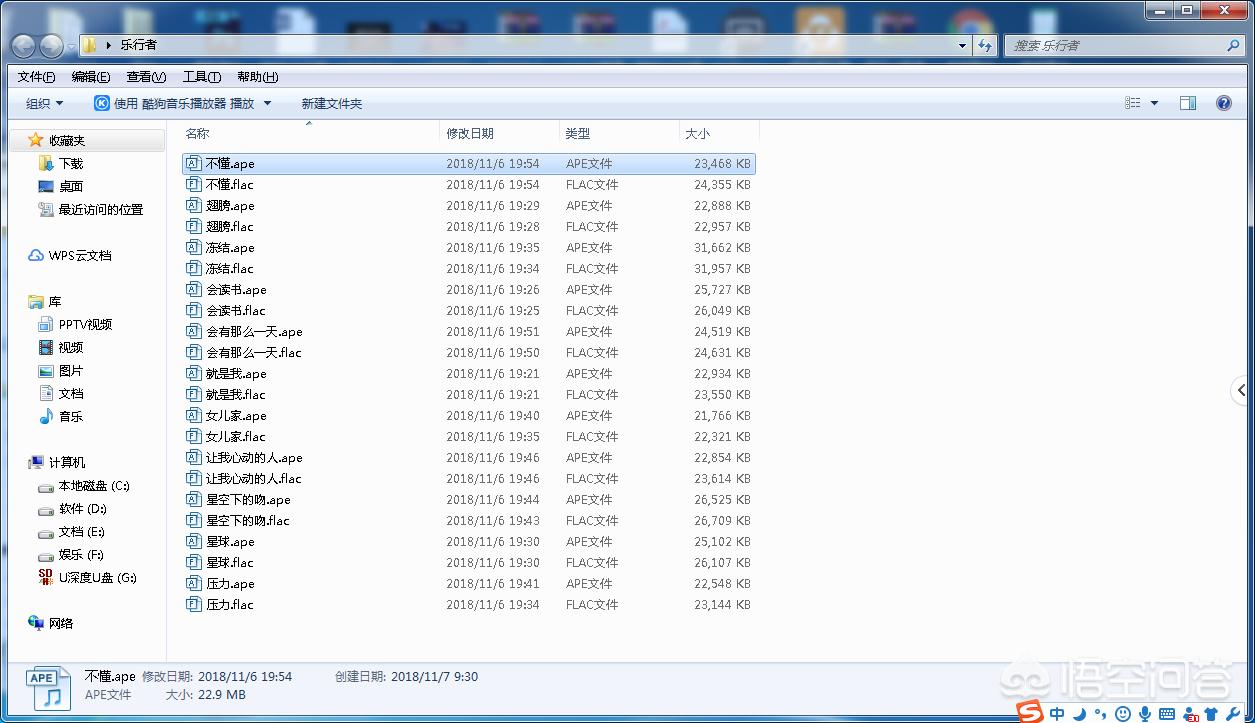Click the WPS云文档 cloud icon

click(x=36, y=256)
